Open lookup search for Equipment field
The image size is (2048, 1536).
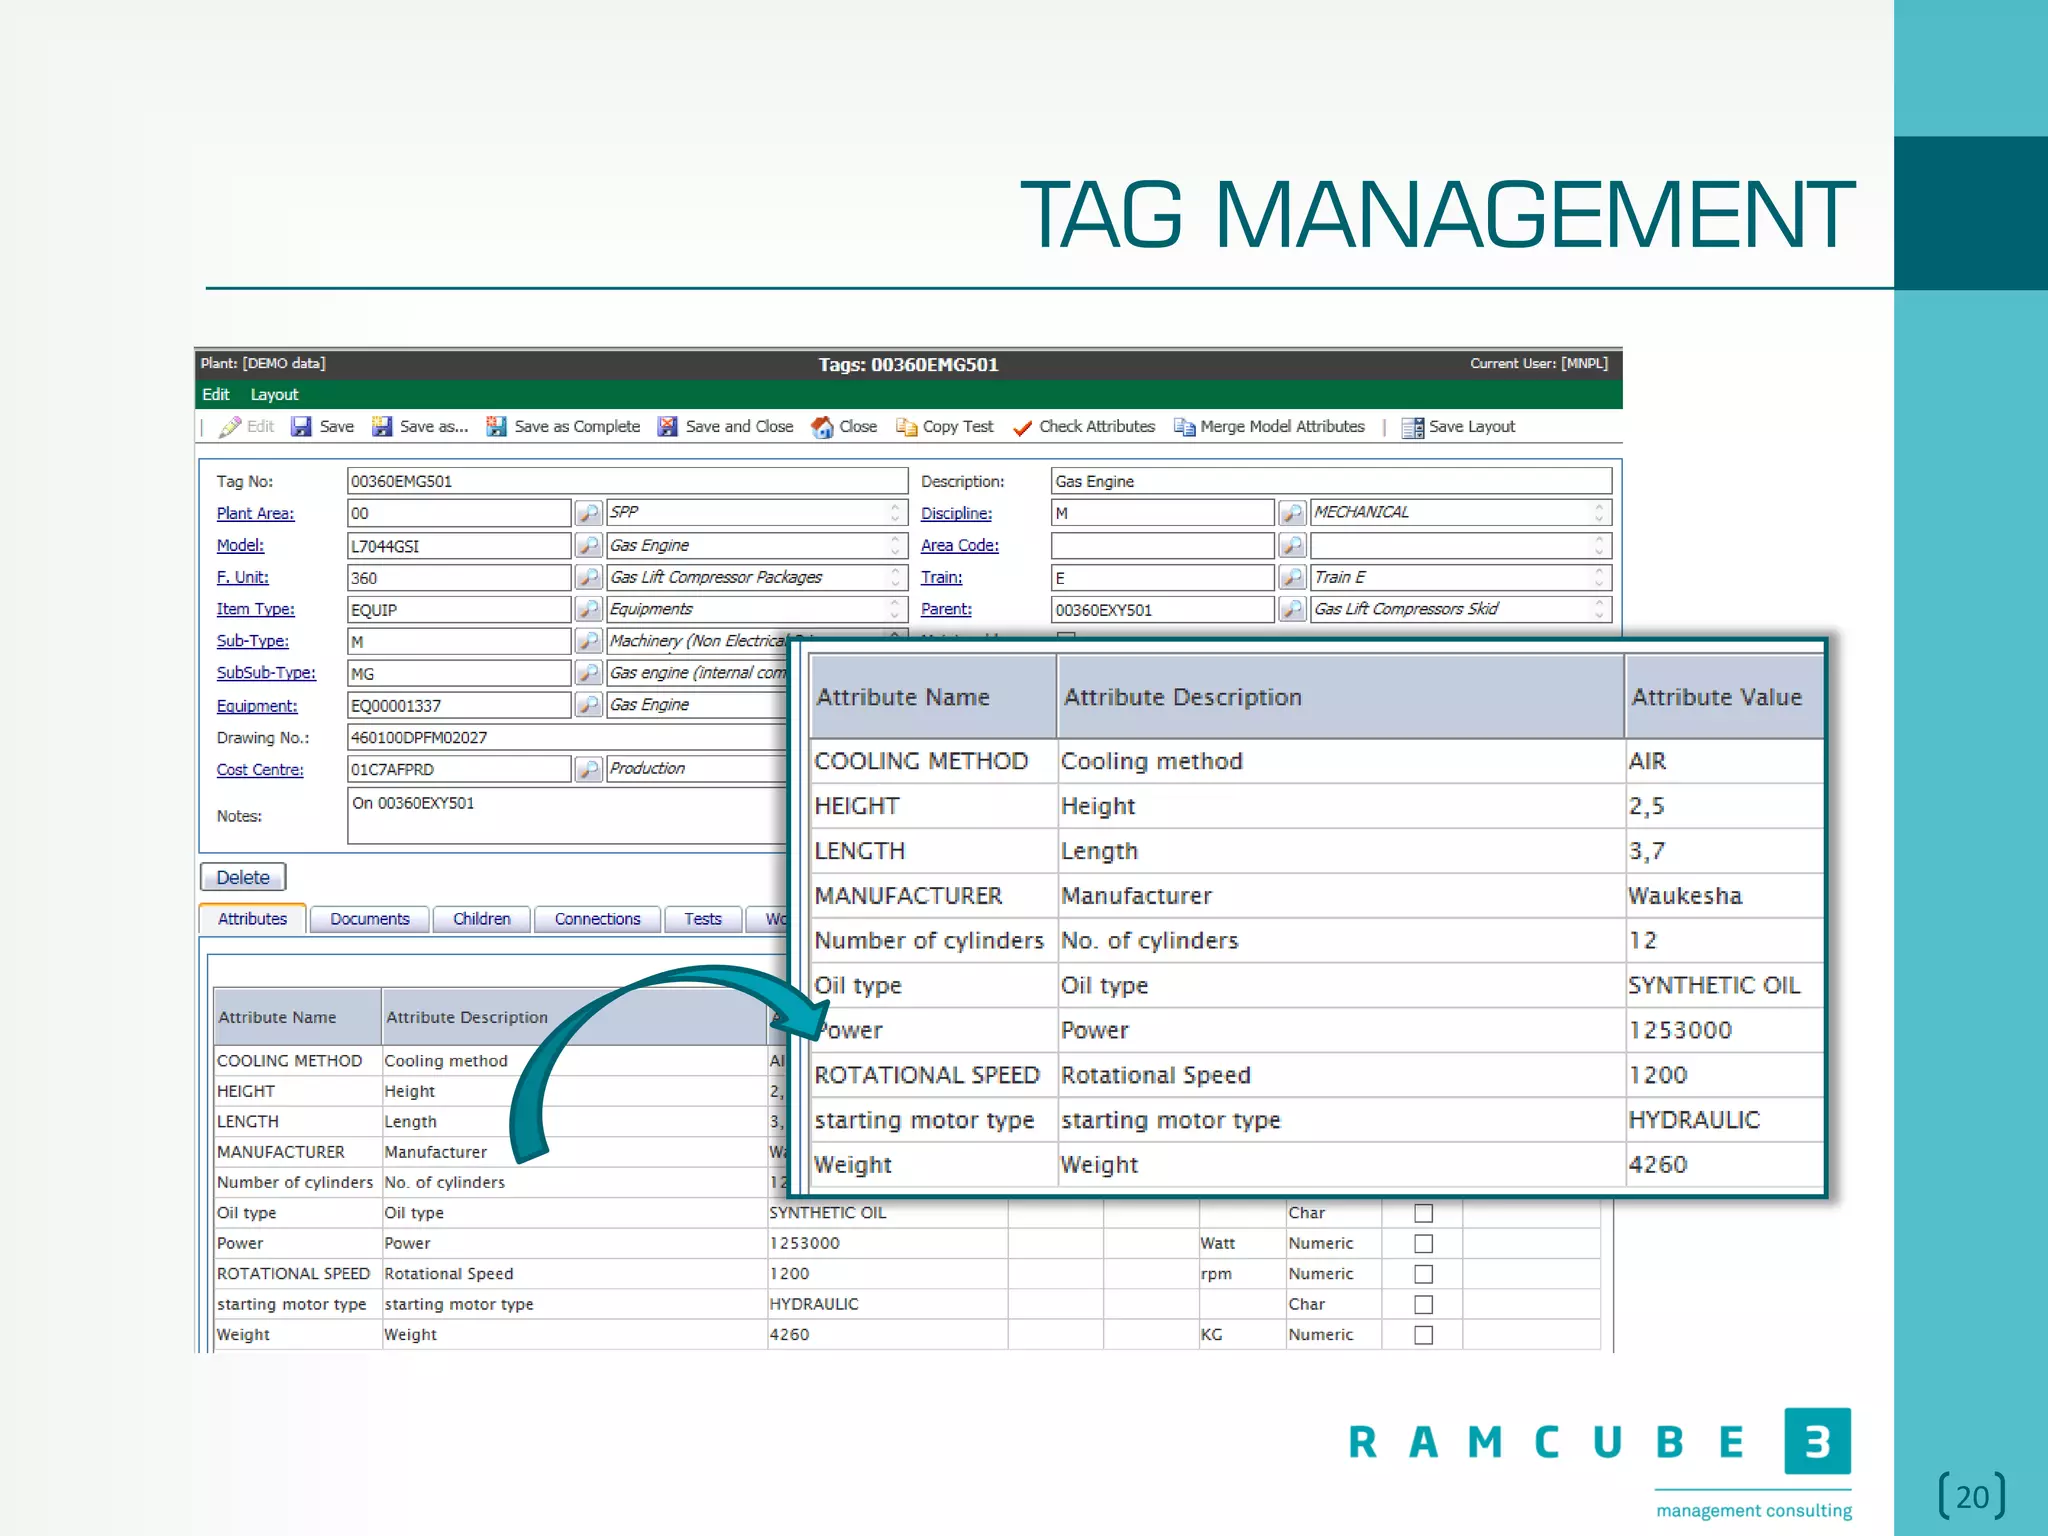point(589,705)
